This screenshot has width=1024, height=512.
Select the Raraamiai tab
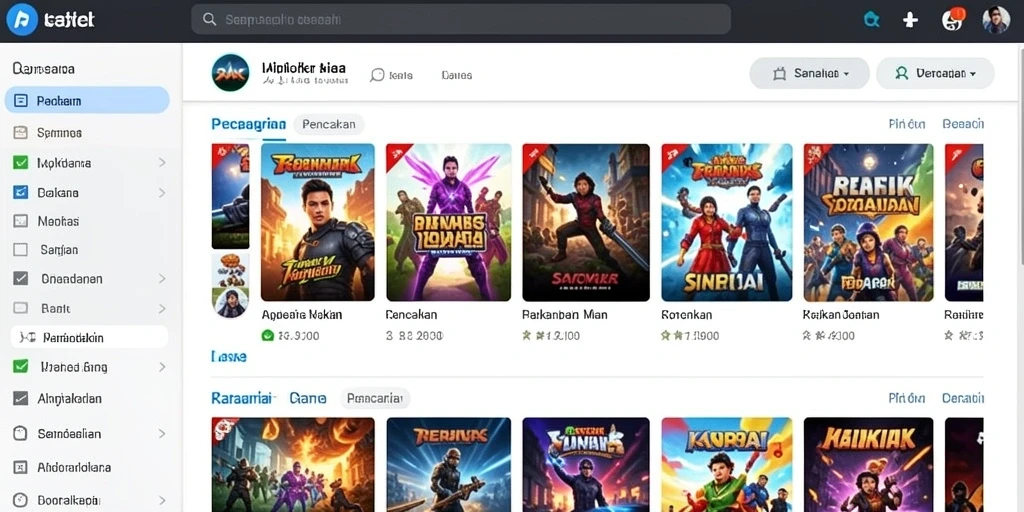(243, 398)
